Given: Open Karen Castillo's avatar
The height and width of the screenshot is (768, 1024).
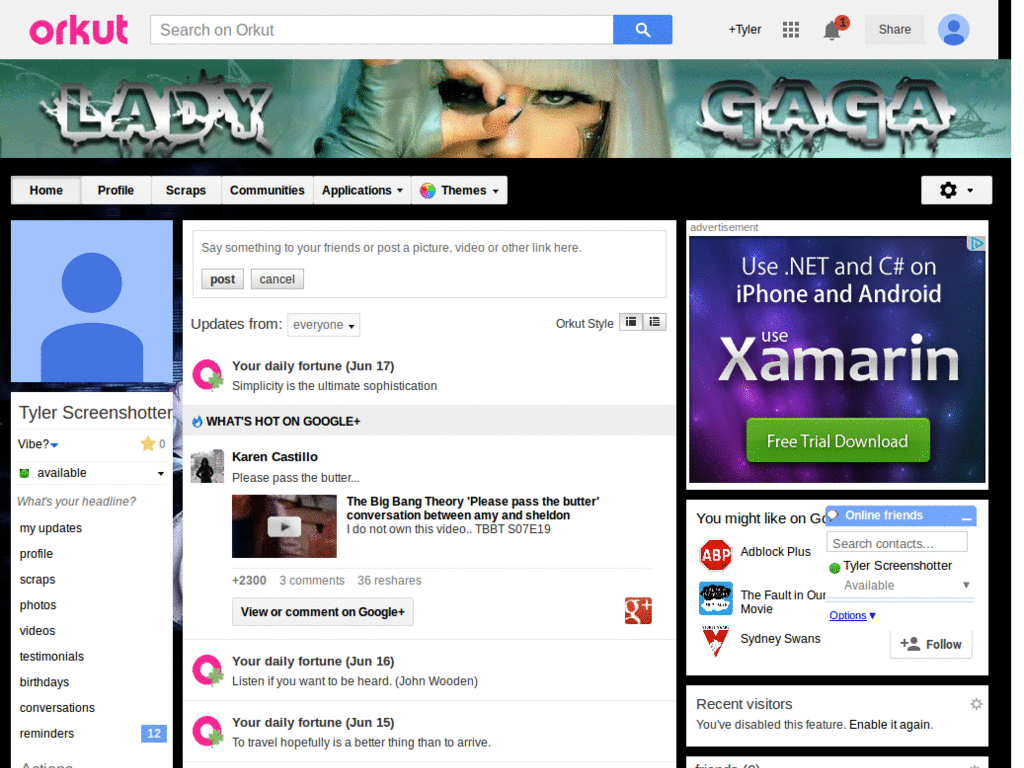Looking at the screenshot, I should (x=207, y=466).
